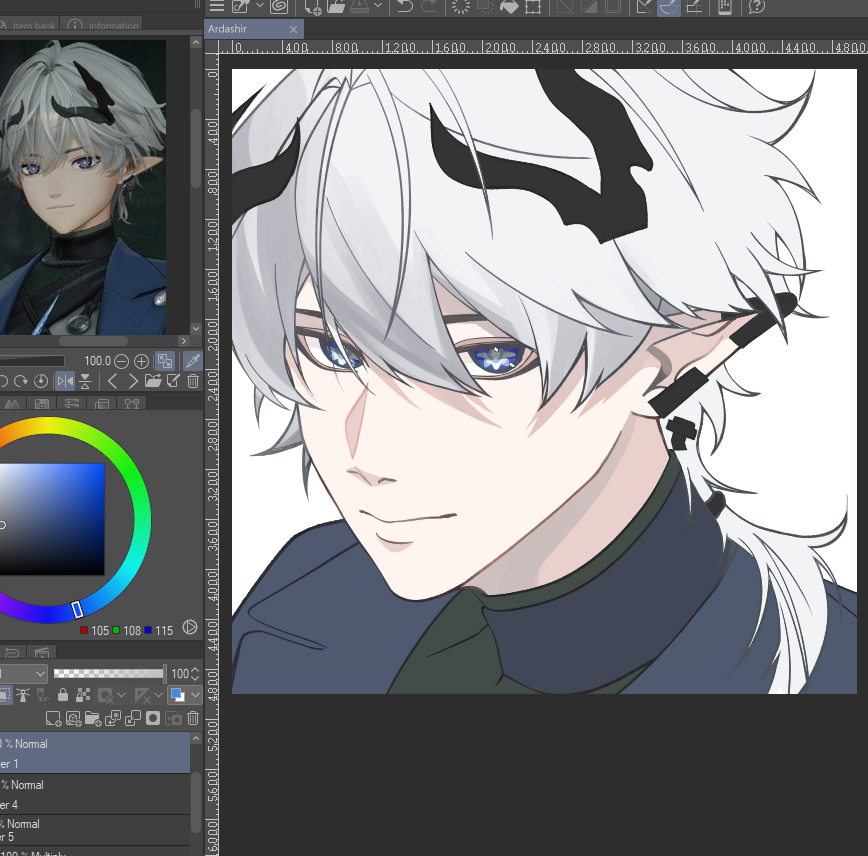This screenshot has height=856, width=868.
Task: Delete the selected layer
Action: (x=193, y=718)
